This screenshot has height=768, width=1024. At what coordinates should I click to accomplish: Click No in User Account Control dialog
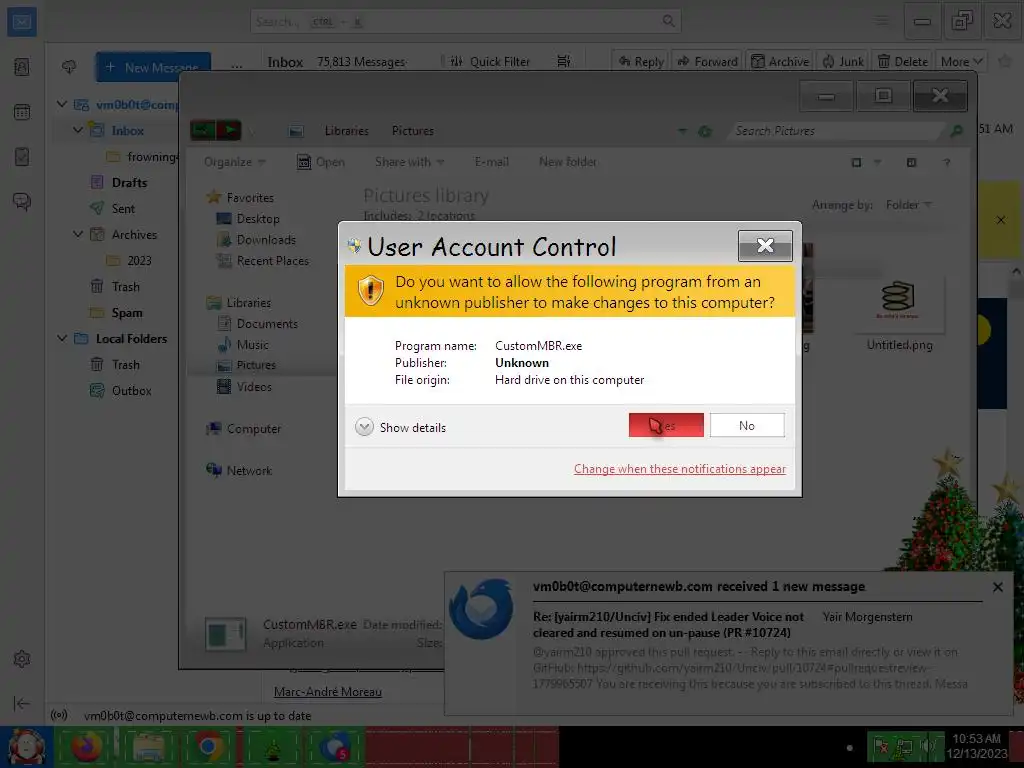[x=747, y=425]
